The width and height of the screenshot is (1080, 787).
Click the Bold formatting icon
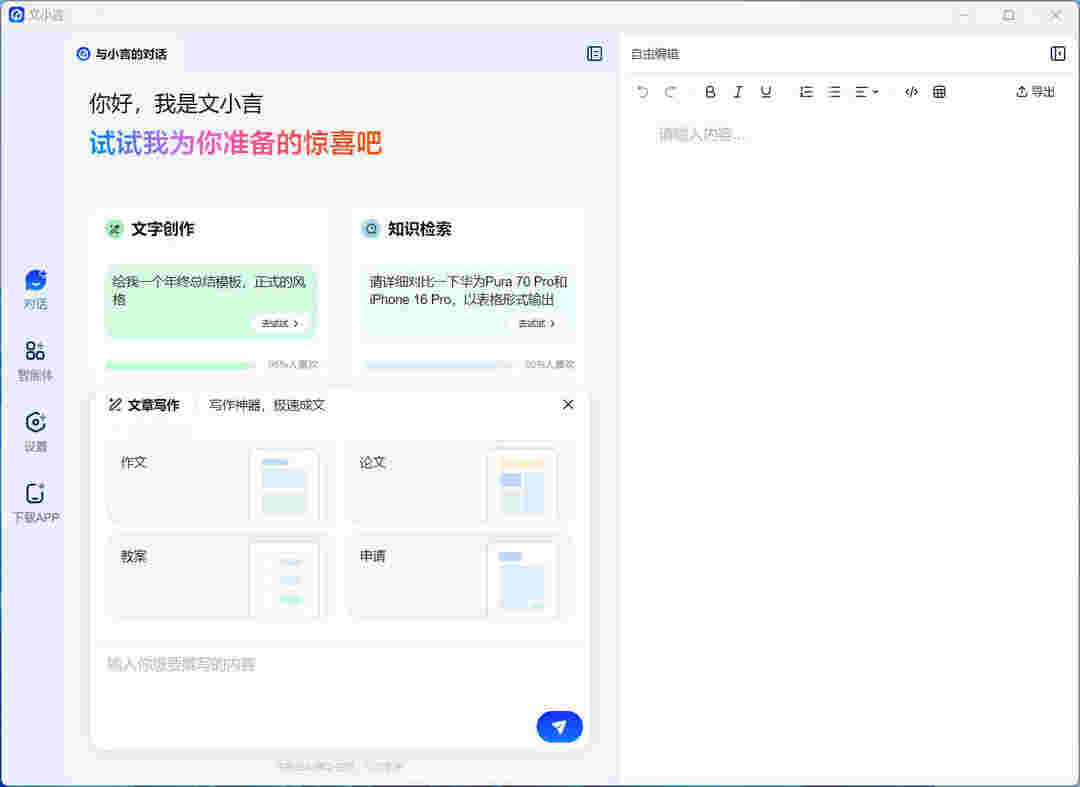coord(710,92)
